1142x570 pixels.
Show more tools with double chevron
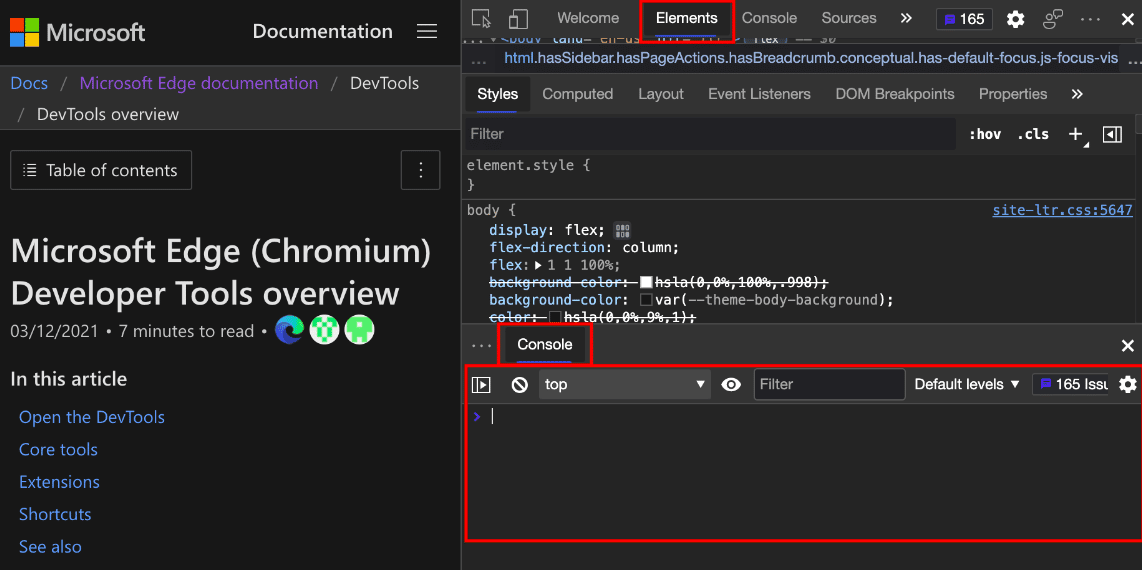(x=906, y=18)
